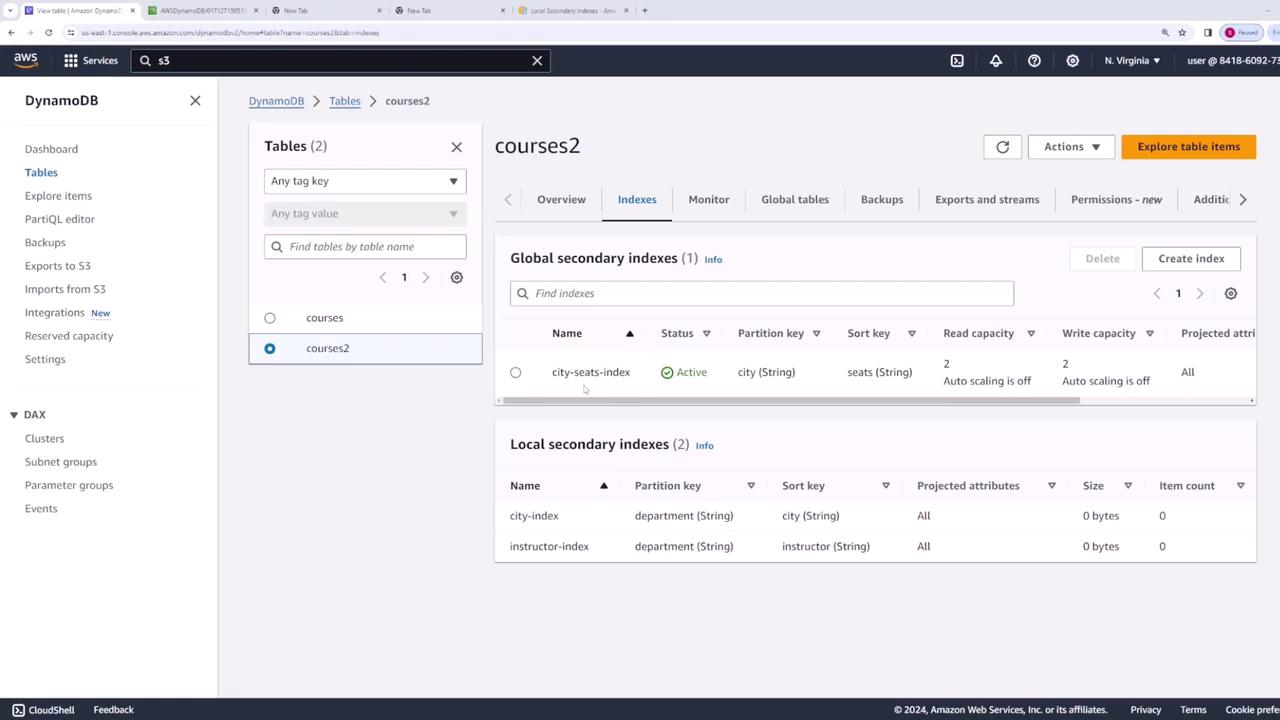Click the Create index button
This screenshot has width=1280, height=720.
tap(1190, 259)
